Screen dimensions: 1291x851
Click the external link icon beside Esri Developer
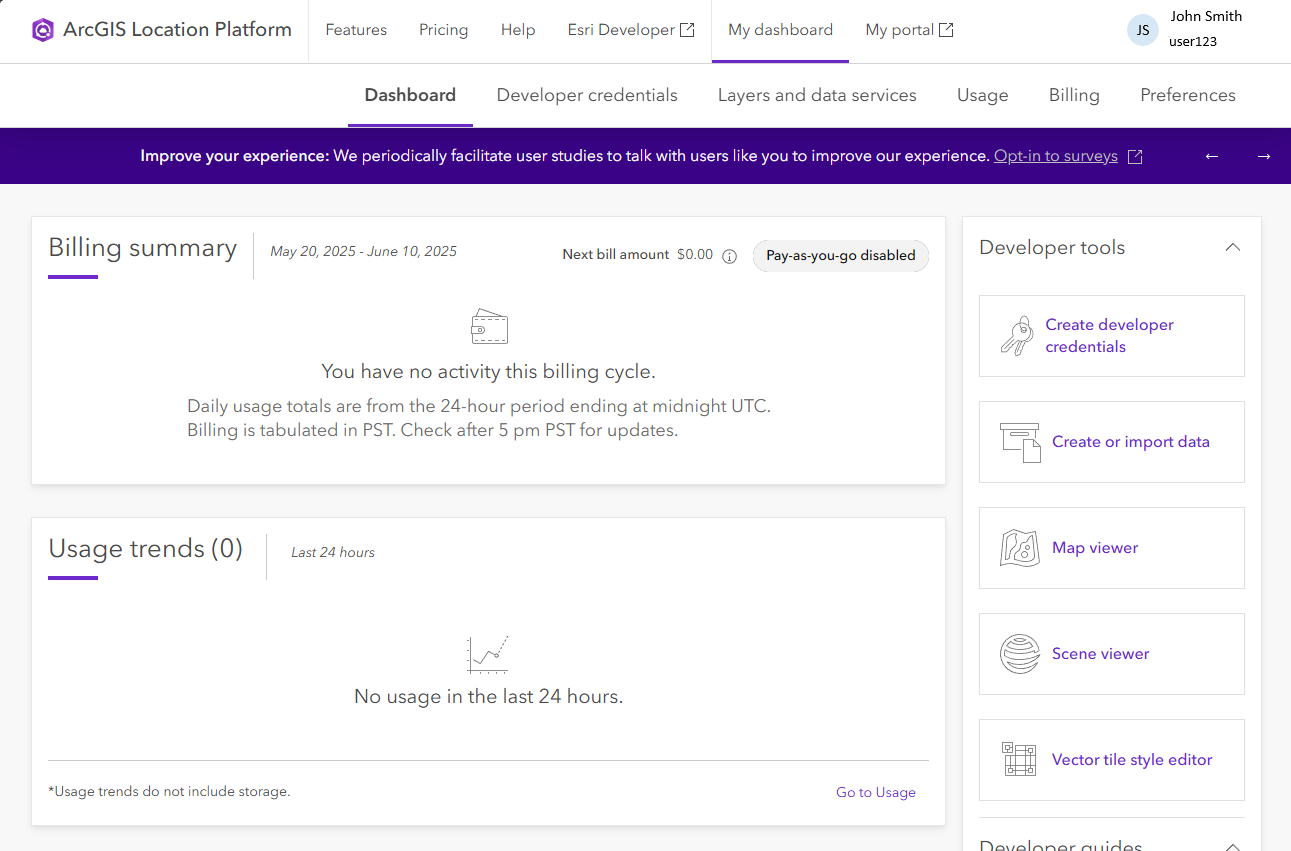click(x=687, y=30)
